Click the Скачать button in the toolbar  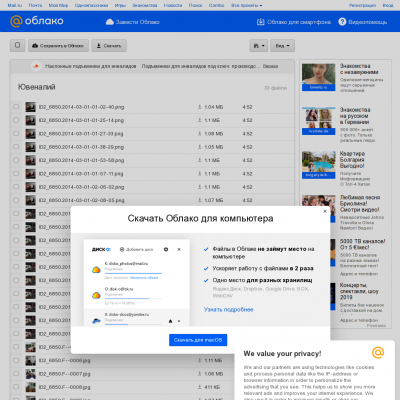(109, 46)
